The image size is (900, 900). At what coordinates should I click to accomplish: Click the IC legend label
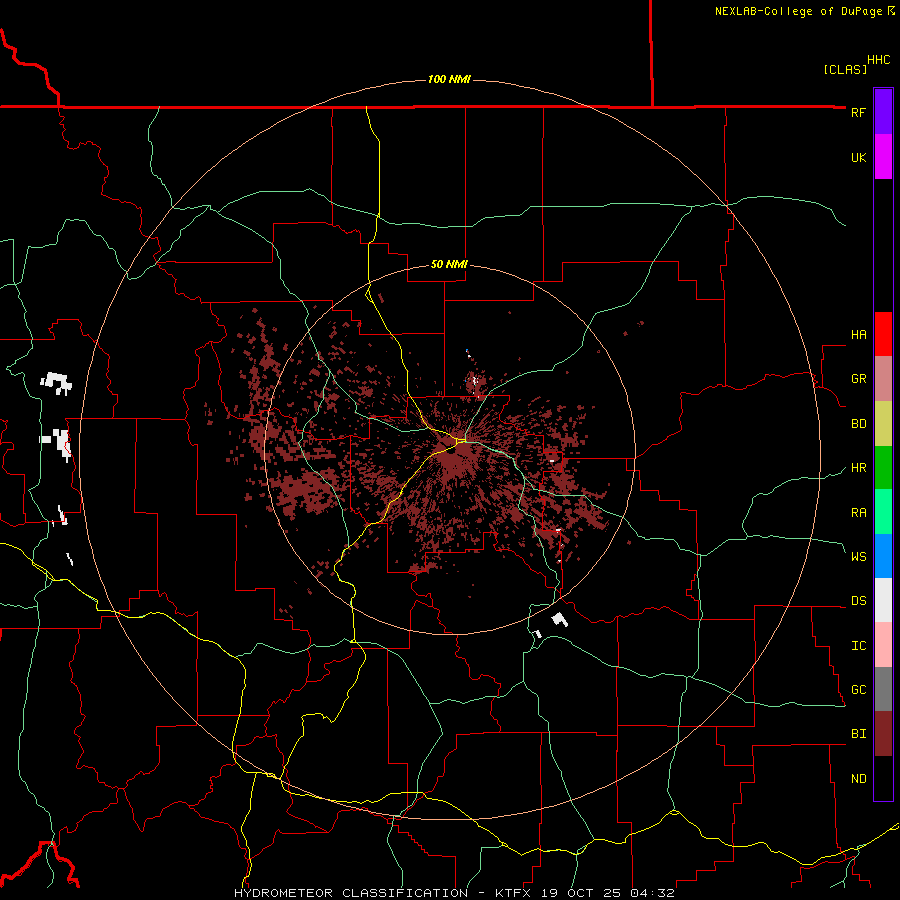click(858, 646)
